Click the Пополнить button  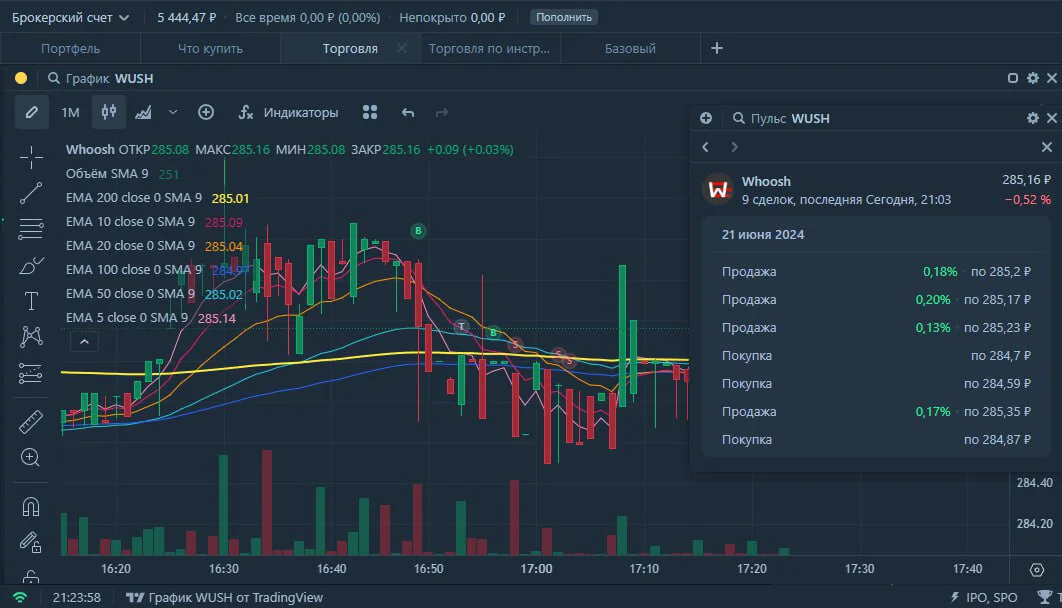click(x=564, y=18)
